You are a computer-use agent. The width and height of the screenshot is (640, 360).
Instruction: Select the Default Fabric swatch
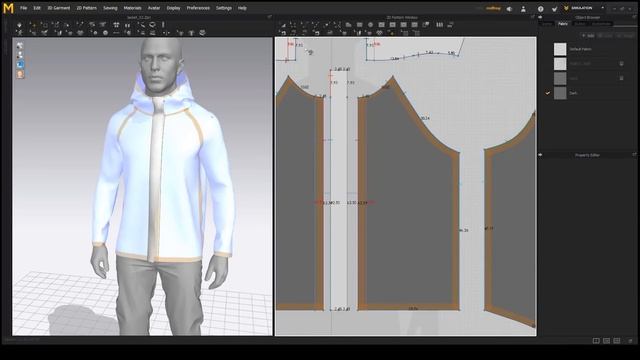pyautogui.click(x=560, y=49)
